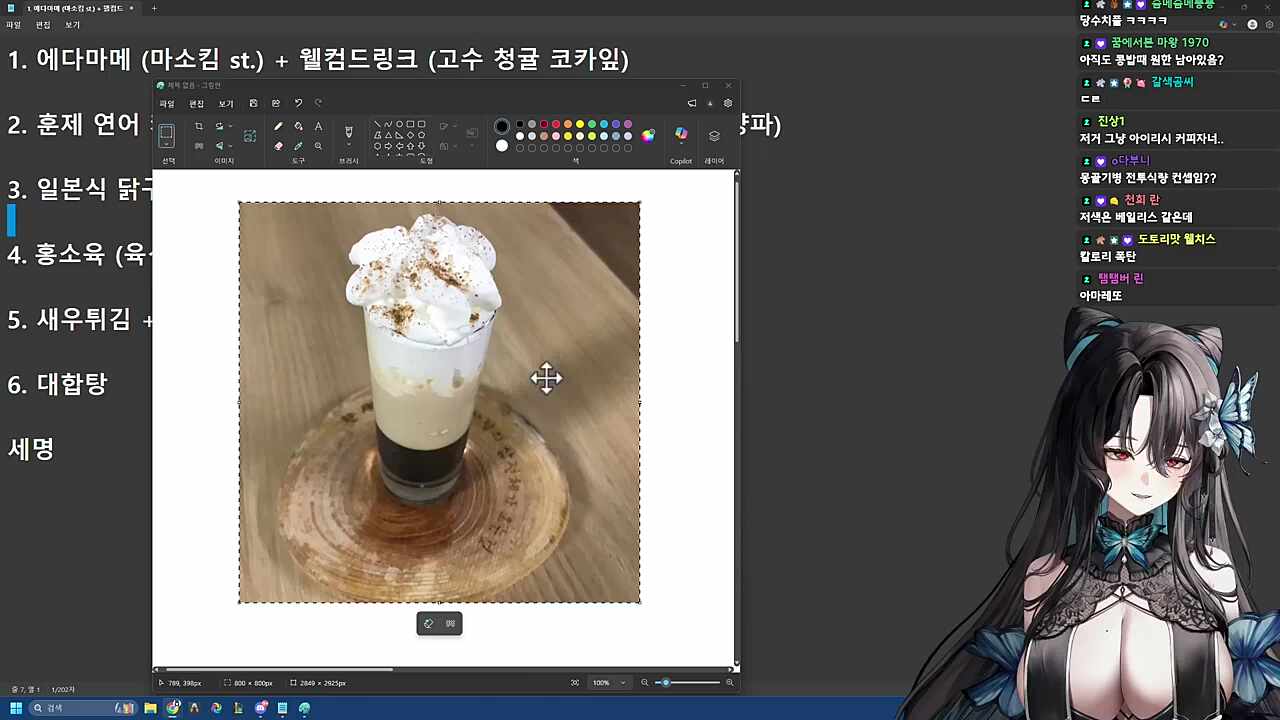Click the Save icon in Paint
This screenshot has height=720, width=1280.
(x=253, y=103)
